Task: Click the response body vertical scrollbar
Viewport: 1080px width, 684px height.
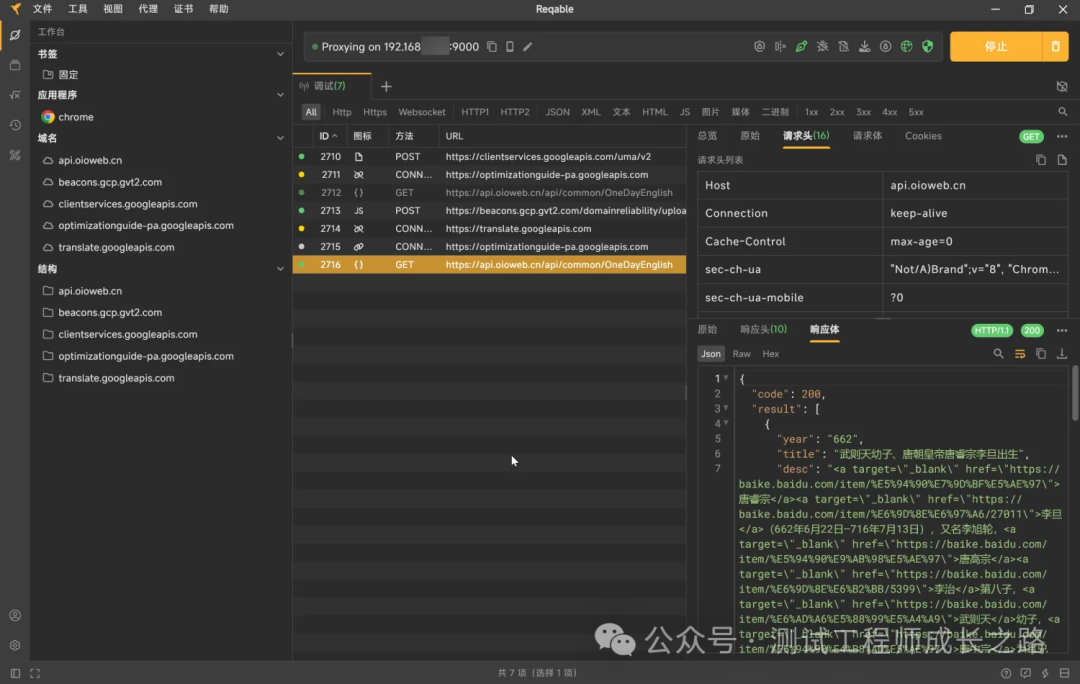Action: pyautogui.click(x=1074, y=394)
